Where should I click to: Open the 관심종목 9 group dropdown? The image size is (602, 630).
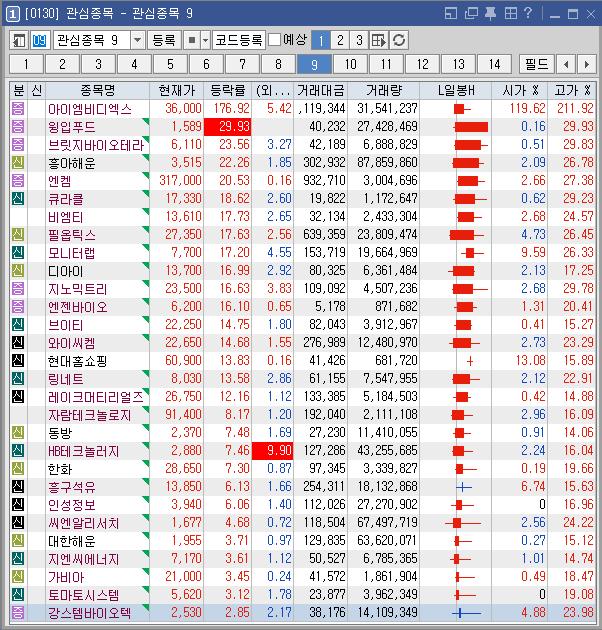pos(137,40)
